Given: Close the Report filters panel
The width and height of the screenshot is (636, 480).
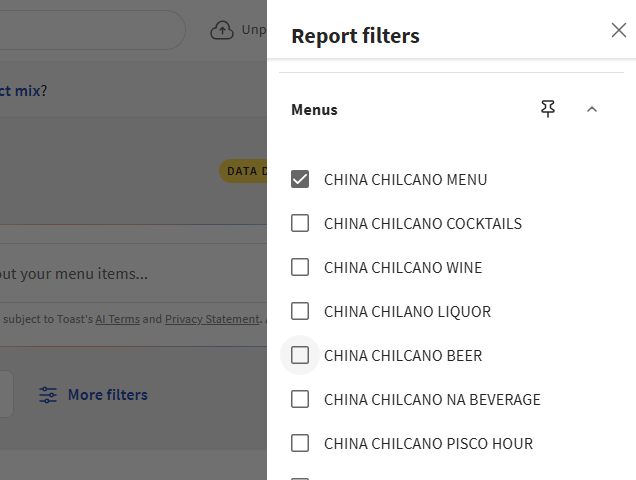Looking at the screenshot, I should [619, 30].
